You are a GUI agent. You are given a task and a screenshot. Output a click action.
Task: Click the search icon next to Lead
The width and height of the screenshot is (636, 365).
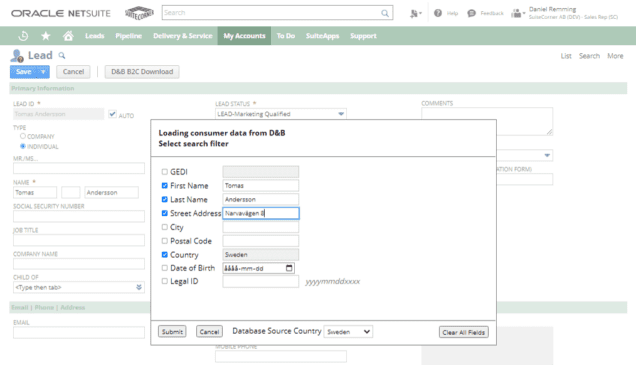pyautogui.click(x=62, y=55)
